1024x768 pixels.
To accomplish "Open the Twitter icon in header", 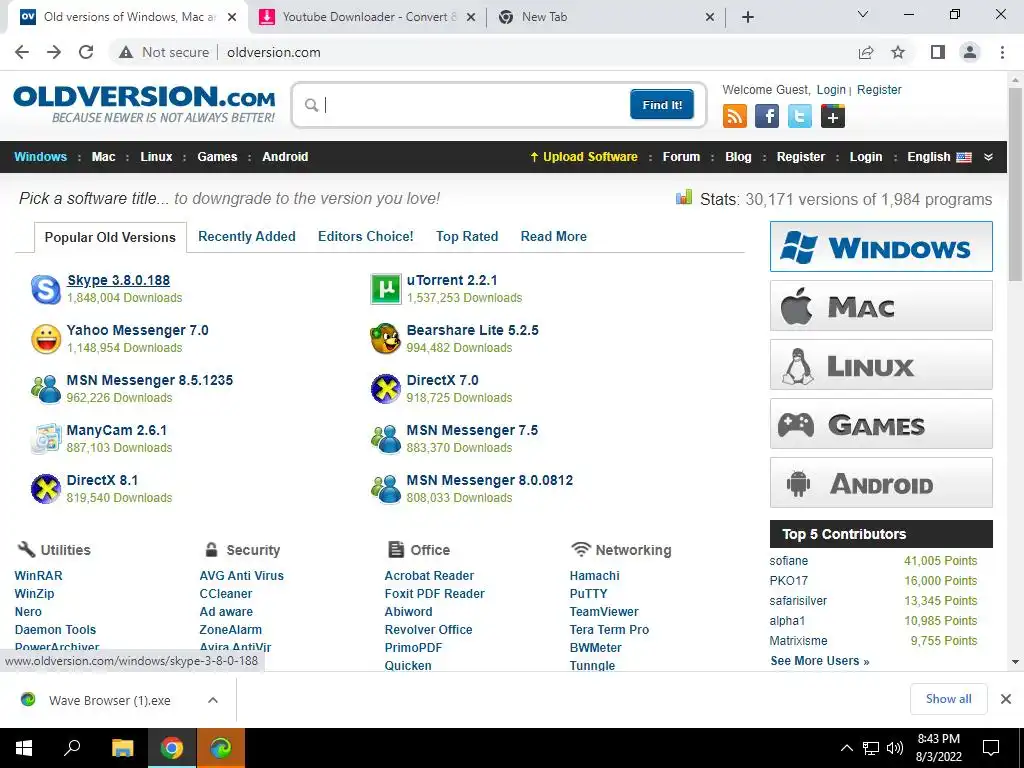I will [x=799, y=116].
